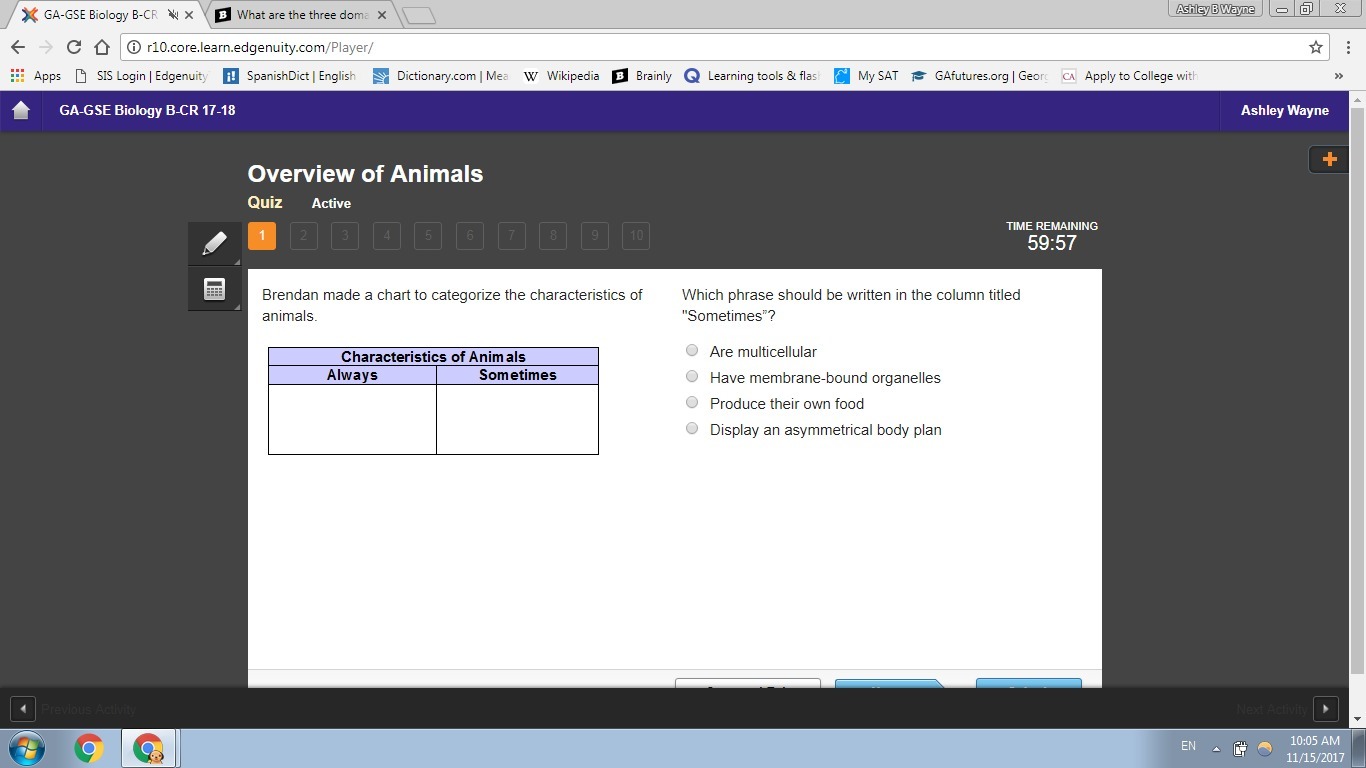1366x768 pixels.
Task: Click the first Chrome taskbar icon
Action: pyautogui.click(x=88, y=748)
